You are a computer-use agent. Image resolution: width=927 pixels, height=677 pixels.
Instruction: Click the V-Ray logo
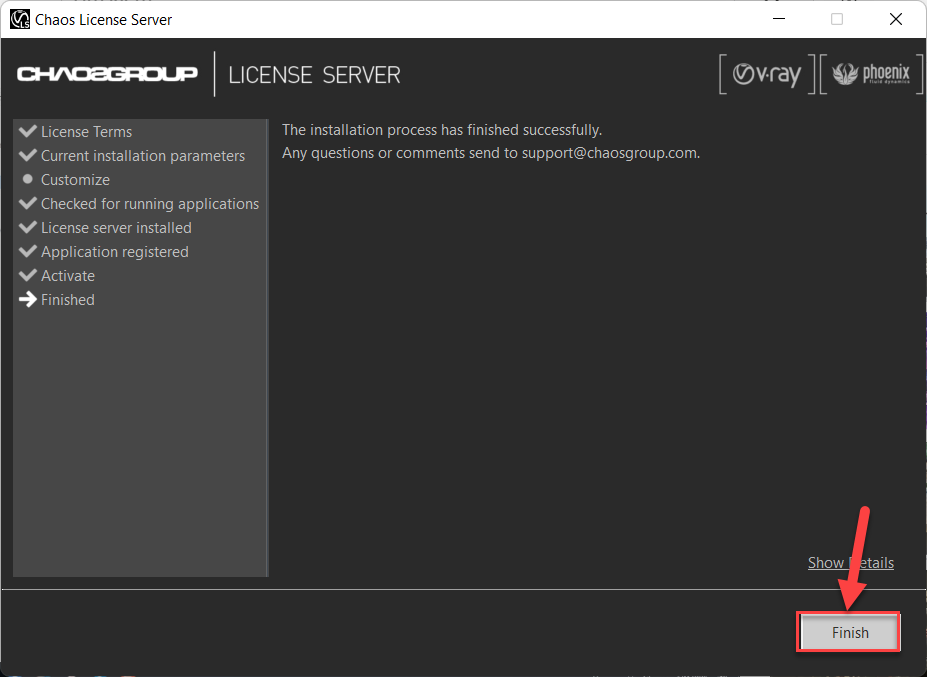767,75
